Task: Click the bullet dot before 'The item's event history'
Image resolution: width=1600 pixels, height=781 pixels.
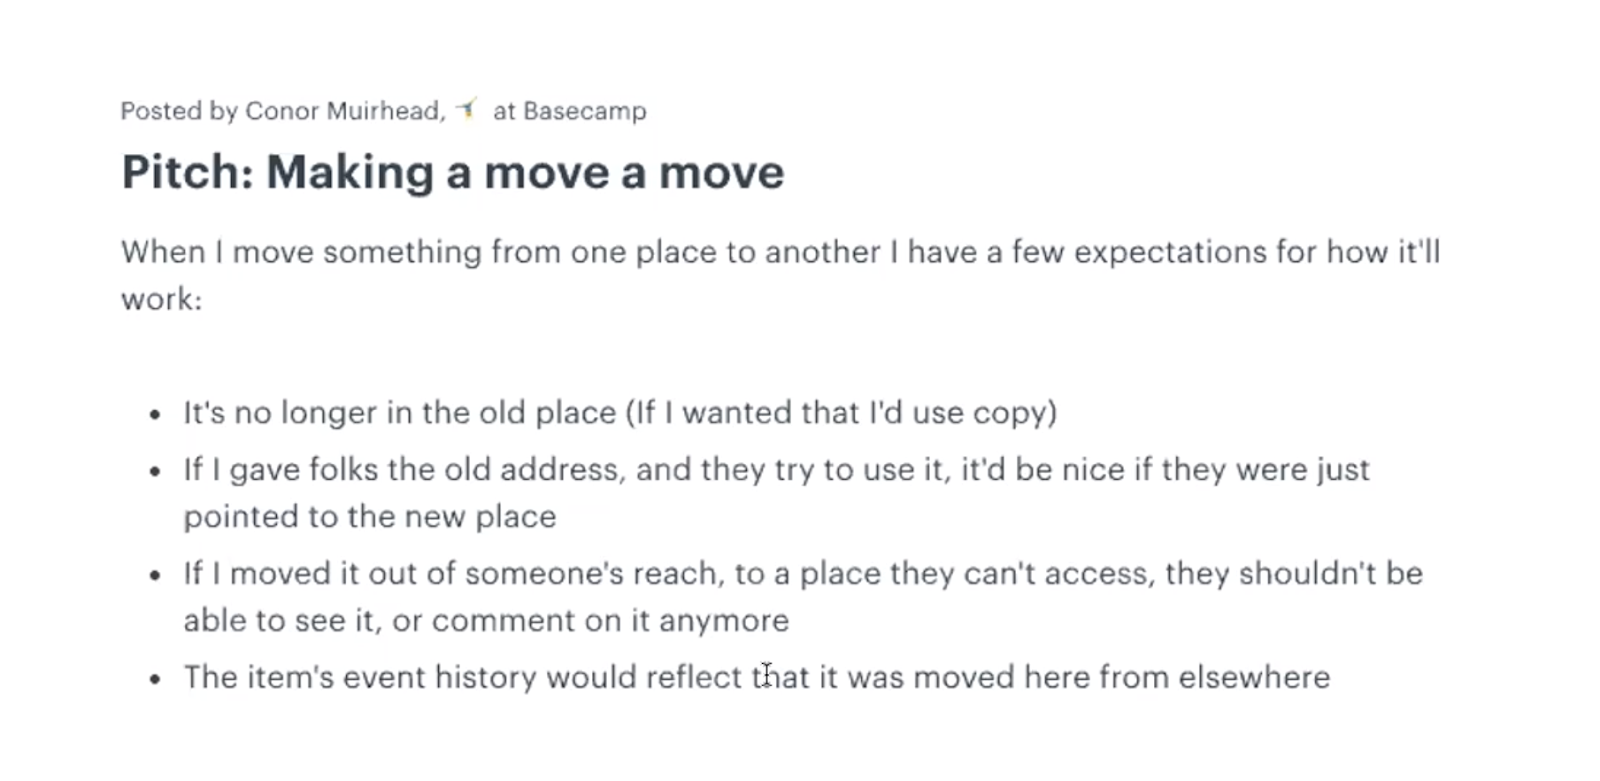Action: tap(154, 679)
